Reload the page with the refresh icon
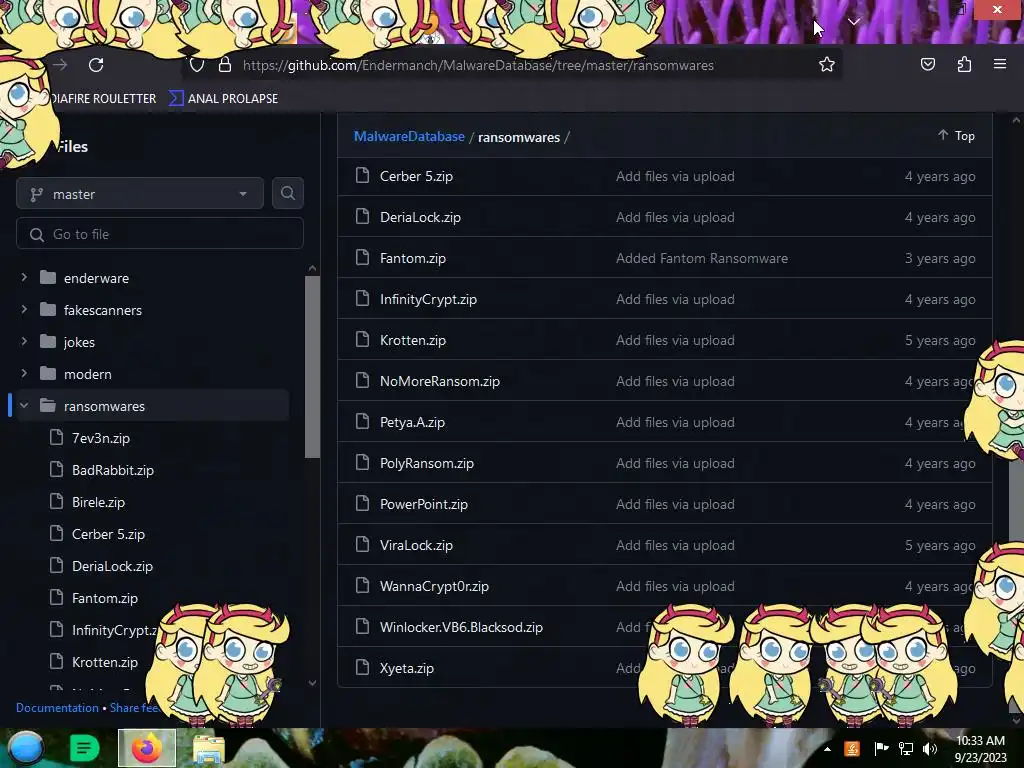 point(96,65)
